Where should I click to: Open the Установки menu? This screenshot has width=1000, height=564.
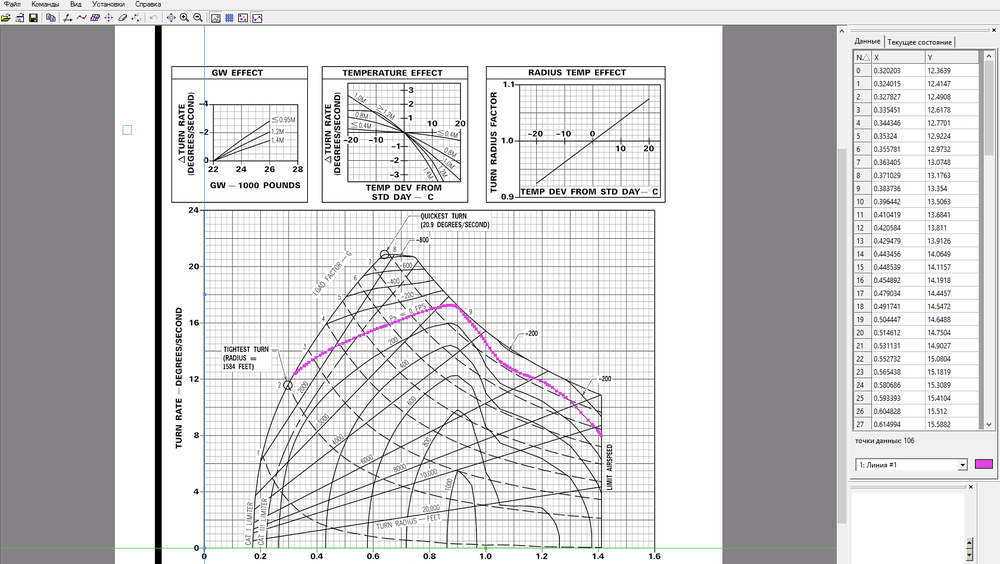[108, 4]
